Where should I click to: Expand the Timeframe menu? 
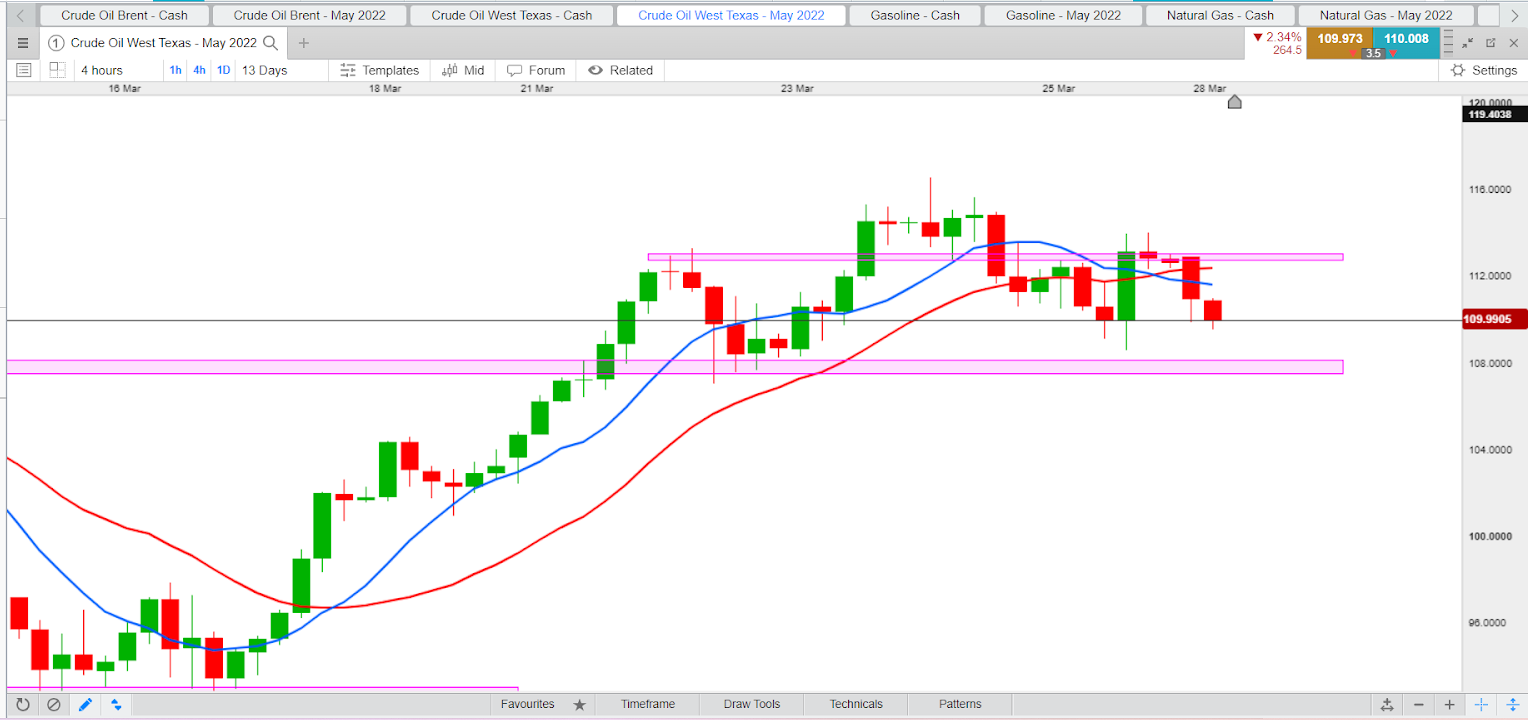[x=647, y=704]
